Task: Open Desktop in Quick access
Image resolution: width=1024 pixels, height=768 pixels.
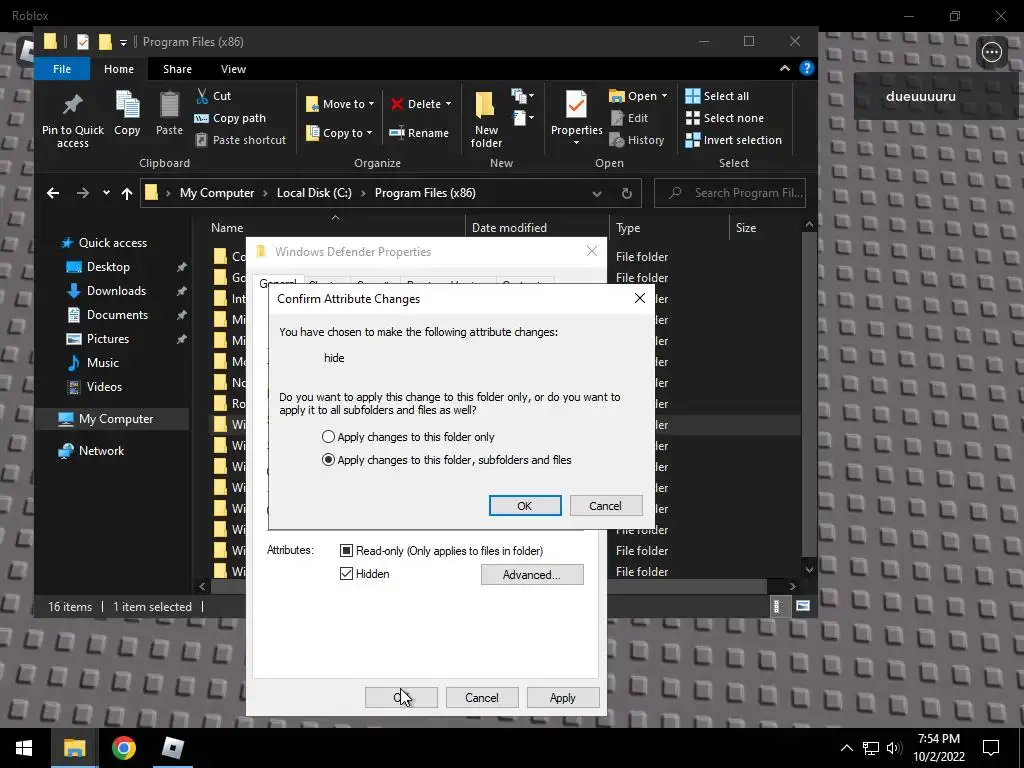Action: pyautogui.click(x=108, y=266)
